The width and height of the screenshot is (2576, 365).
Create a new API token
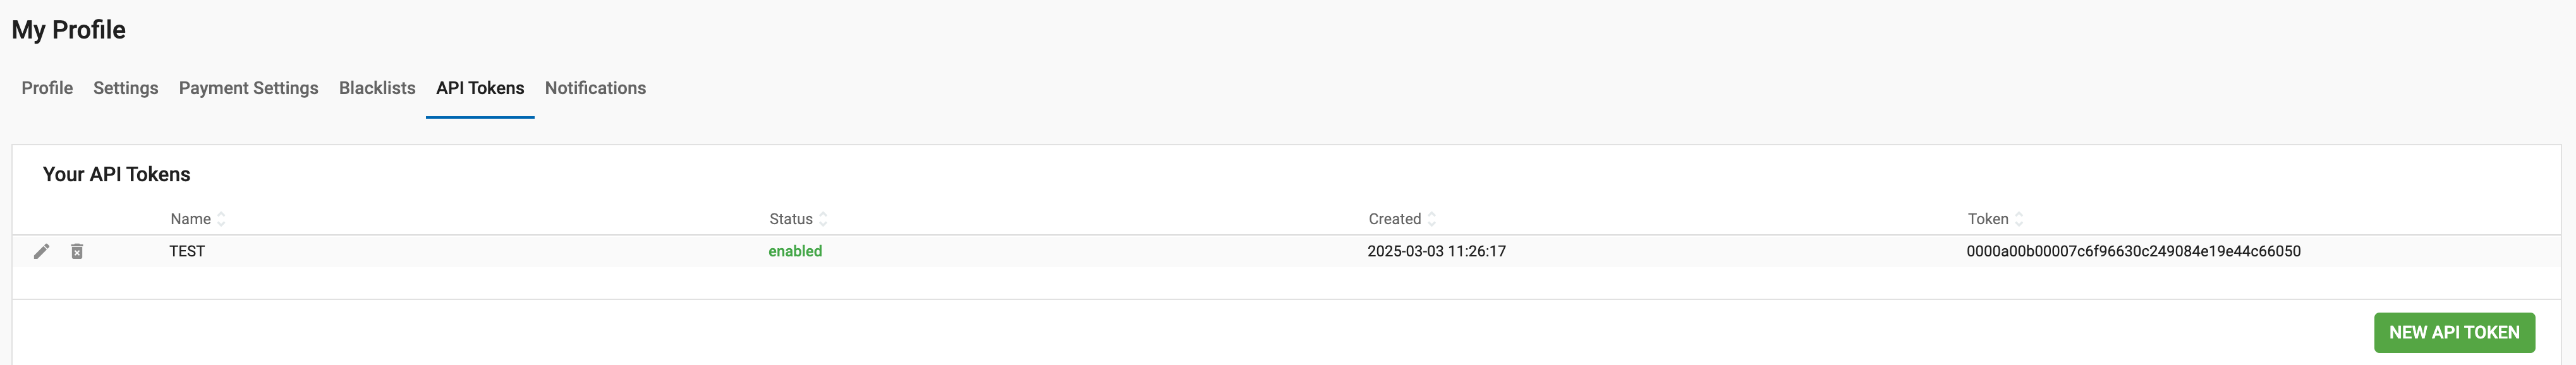coord(2453,332)
